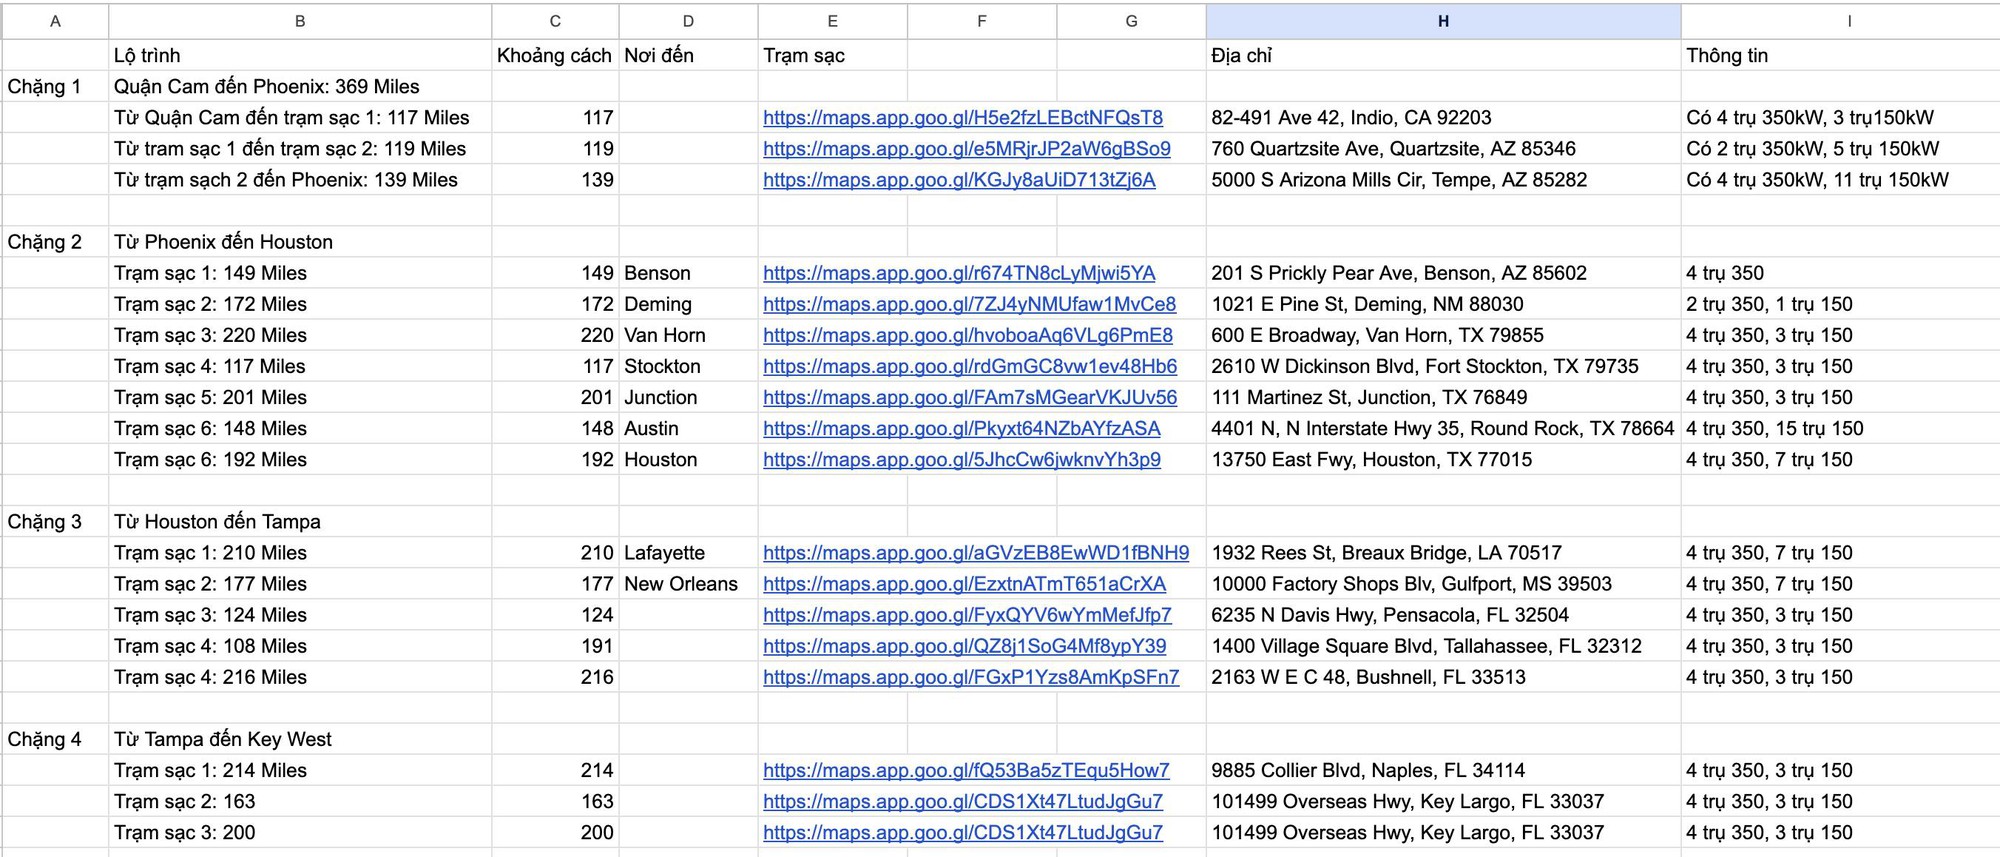Screen dimensions: 2000x857
Task: Select the 'Chặng 1' cell
Action: pyautogui.click(x=55, y=86)
